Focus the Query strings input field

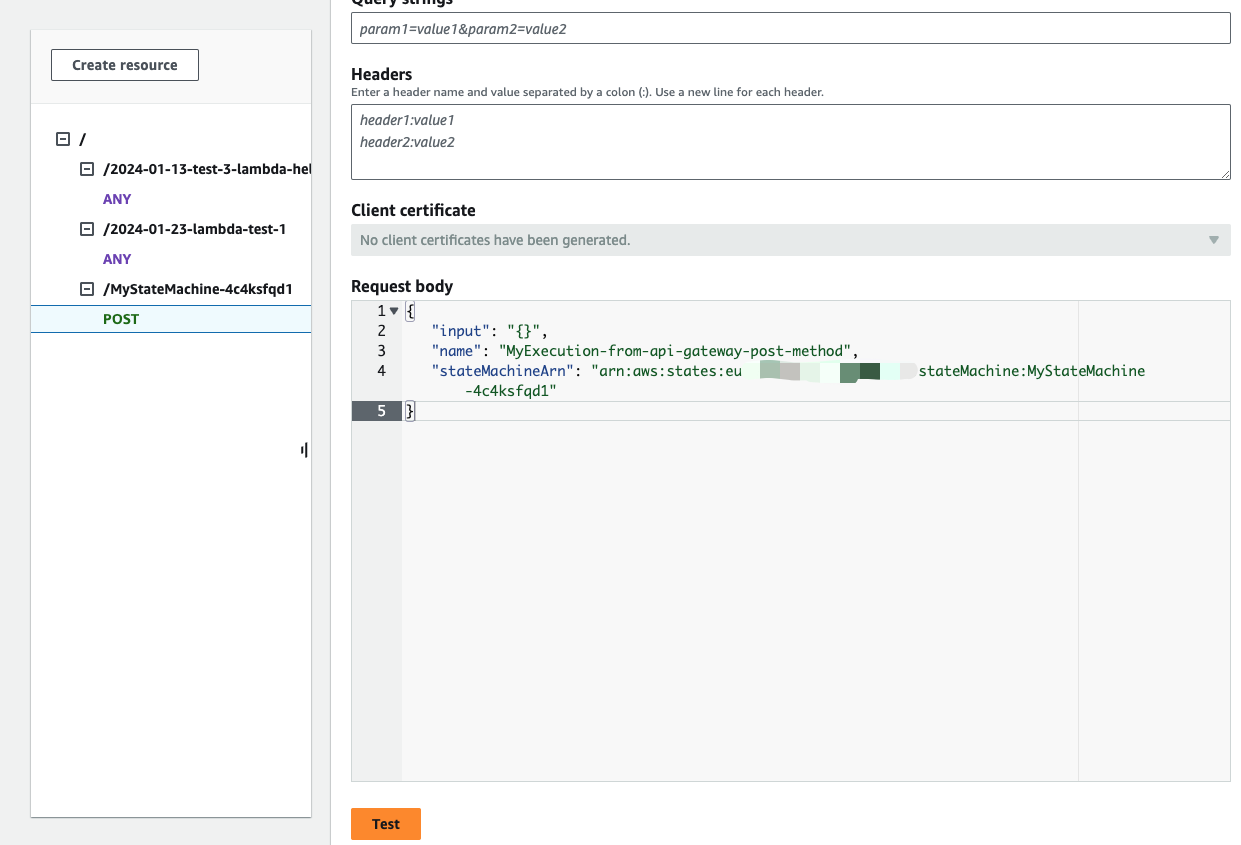point(791,28)
